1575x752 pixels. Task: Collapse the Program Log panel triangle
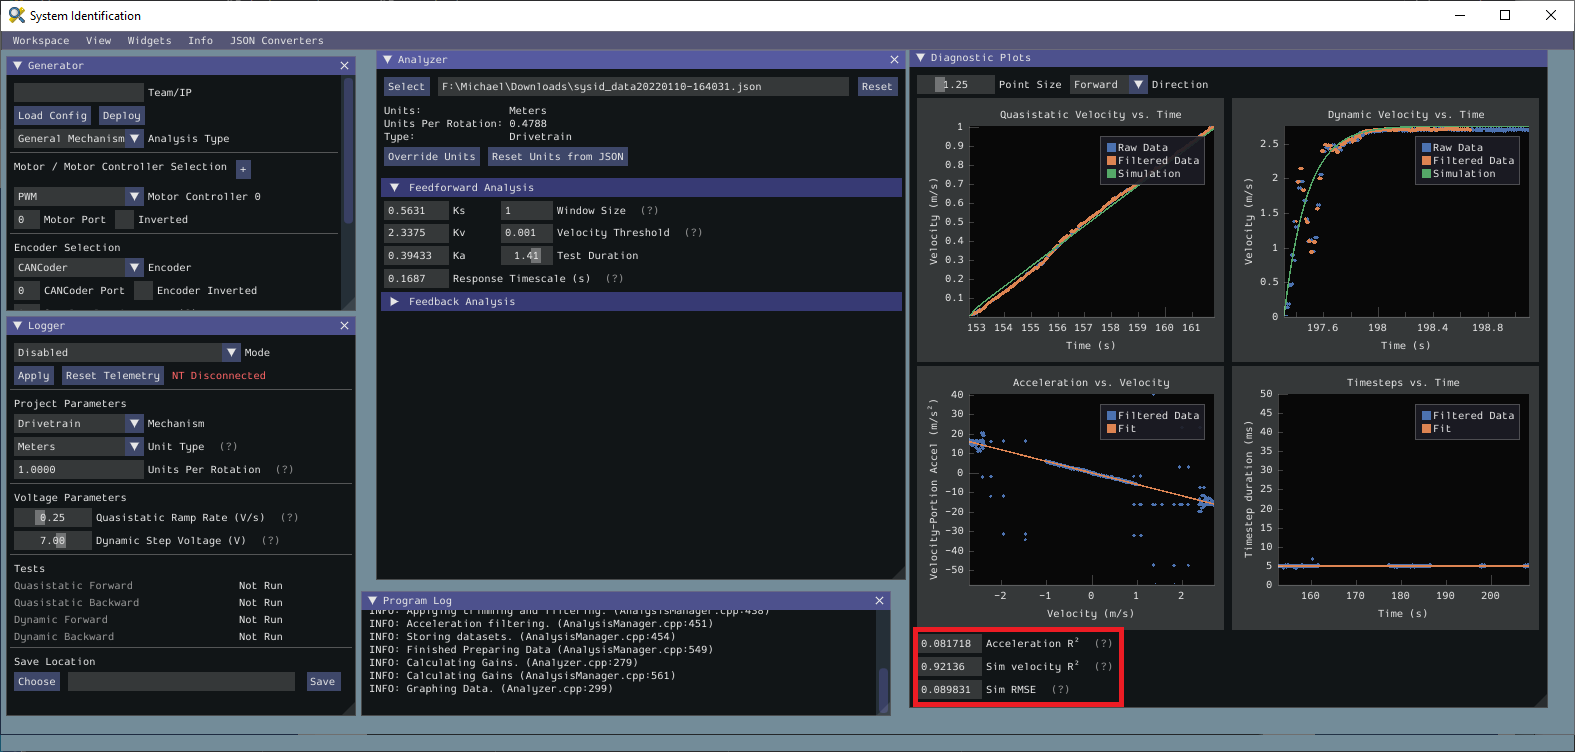pyautogui.click(x=372, y=601)
